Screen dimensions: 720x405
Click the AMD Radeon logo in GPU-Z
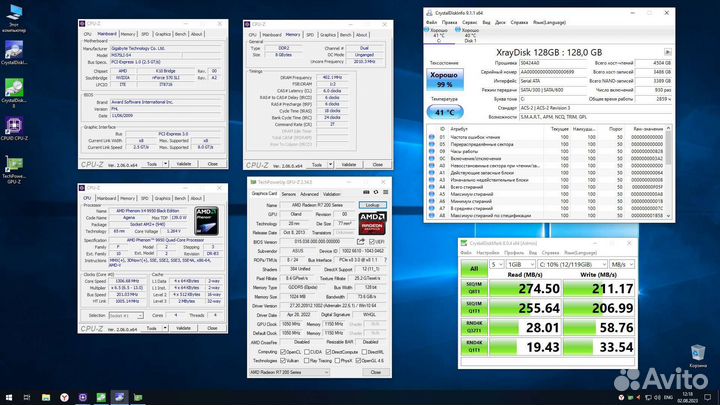click(372, 223)
